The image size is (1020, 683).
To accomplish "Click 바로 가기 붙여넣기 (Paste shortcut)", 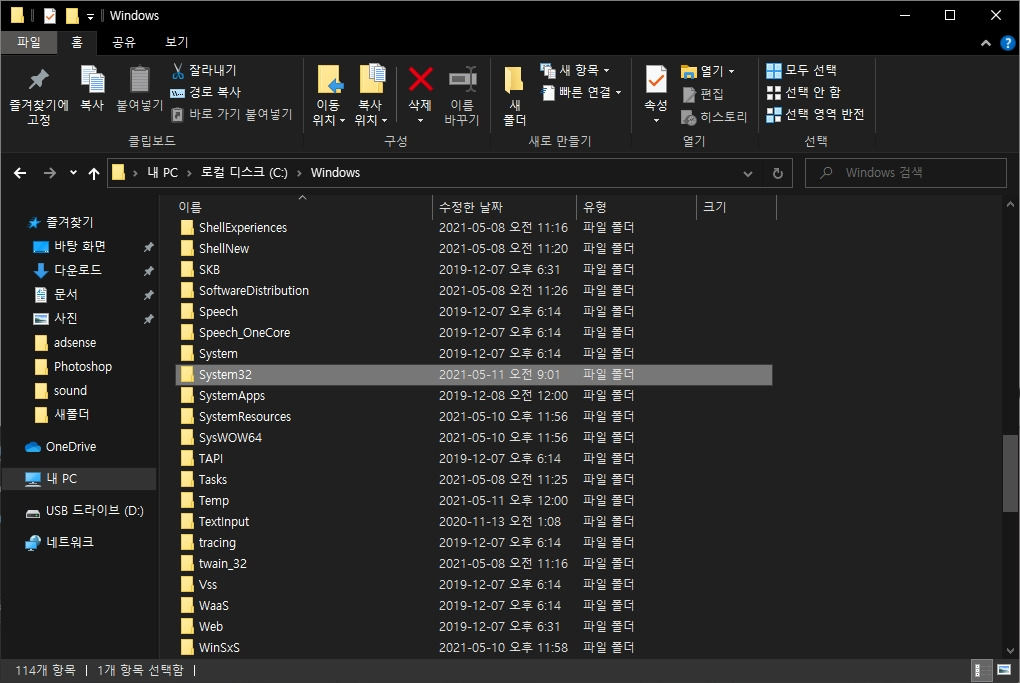I will [x=232, y=114].
